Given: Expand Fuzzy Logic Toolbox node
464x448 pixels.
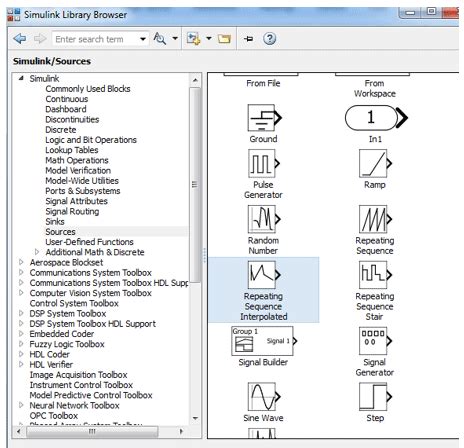Looking at the screenshot, I should click(x=21, y=344).
